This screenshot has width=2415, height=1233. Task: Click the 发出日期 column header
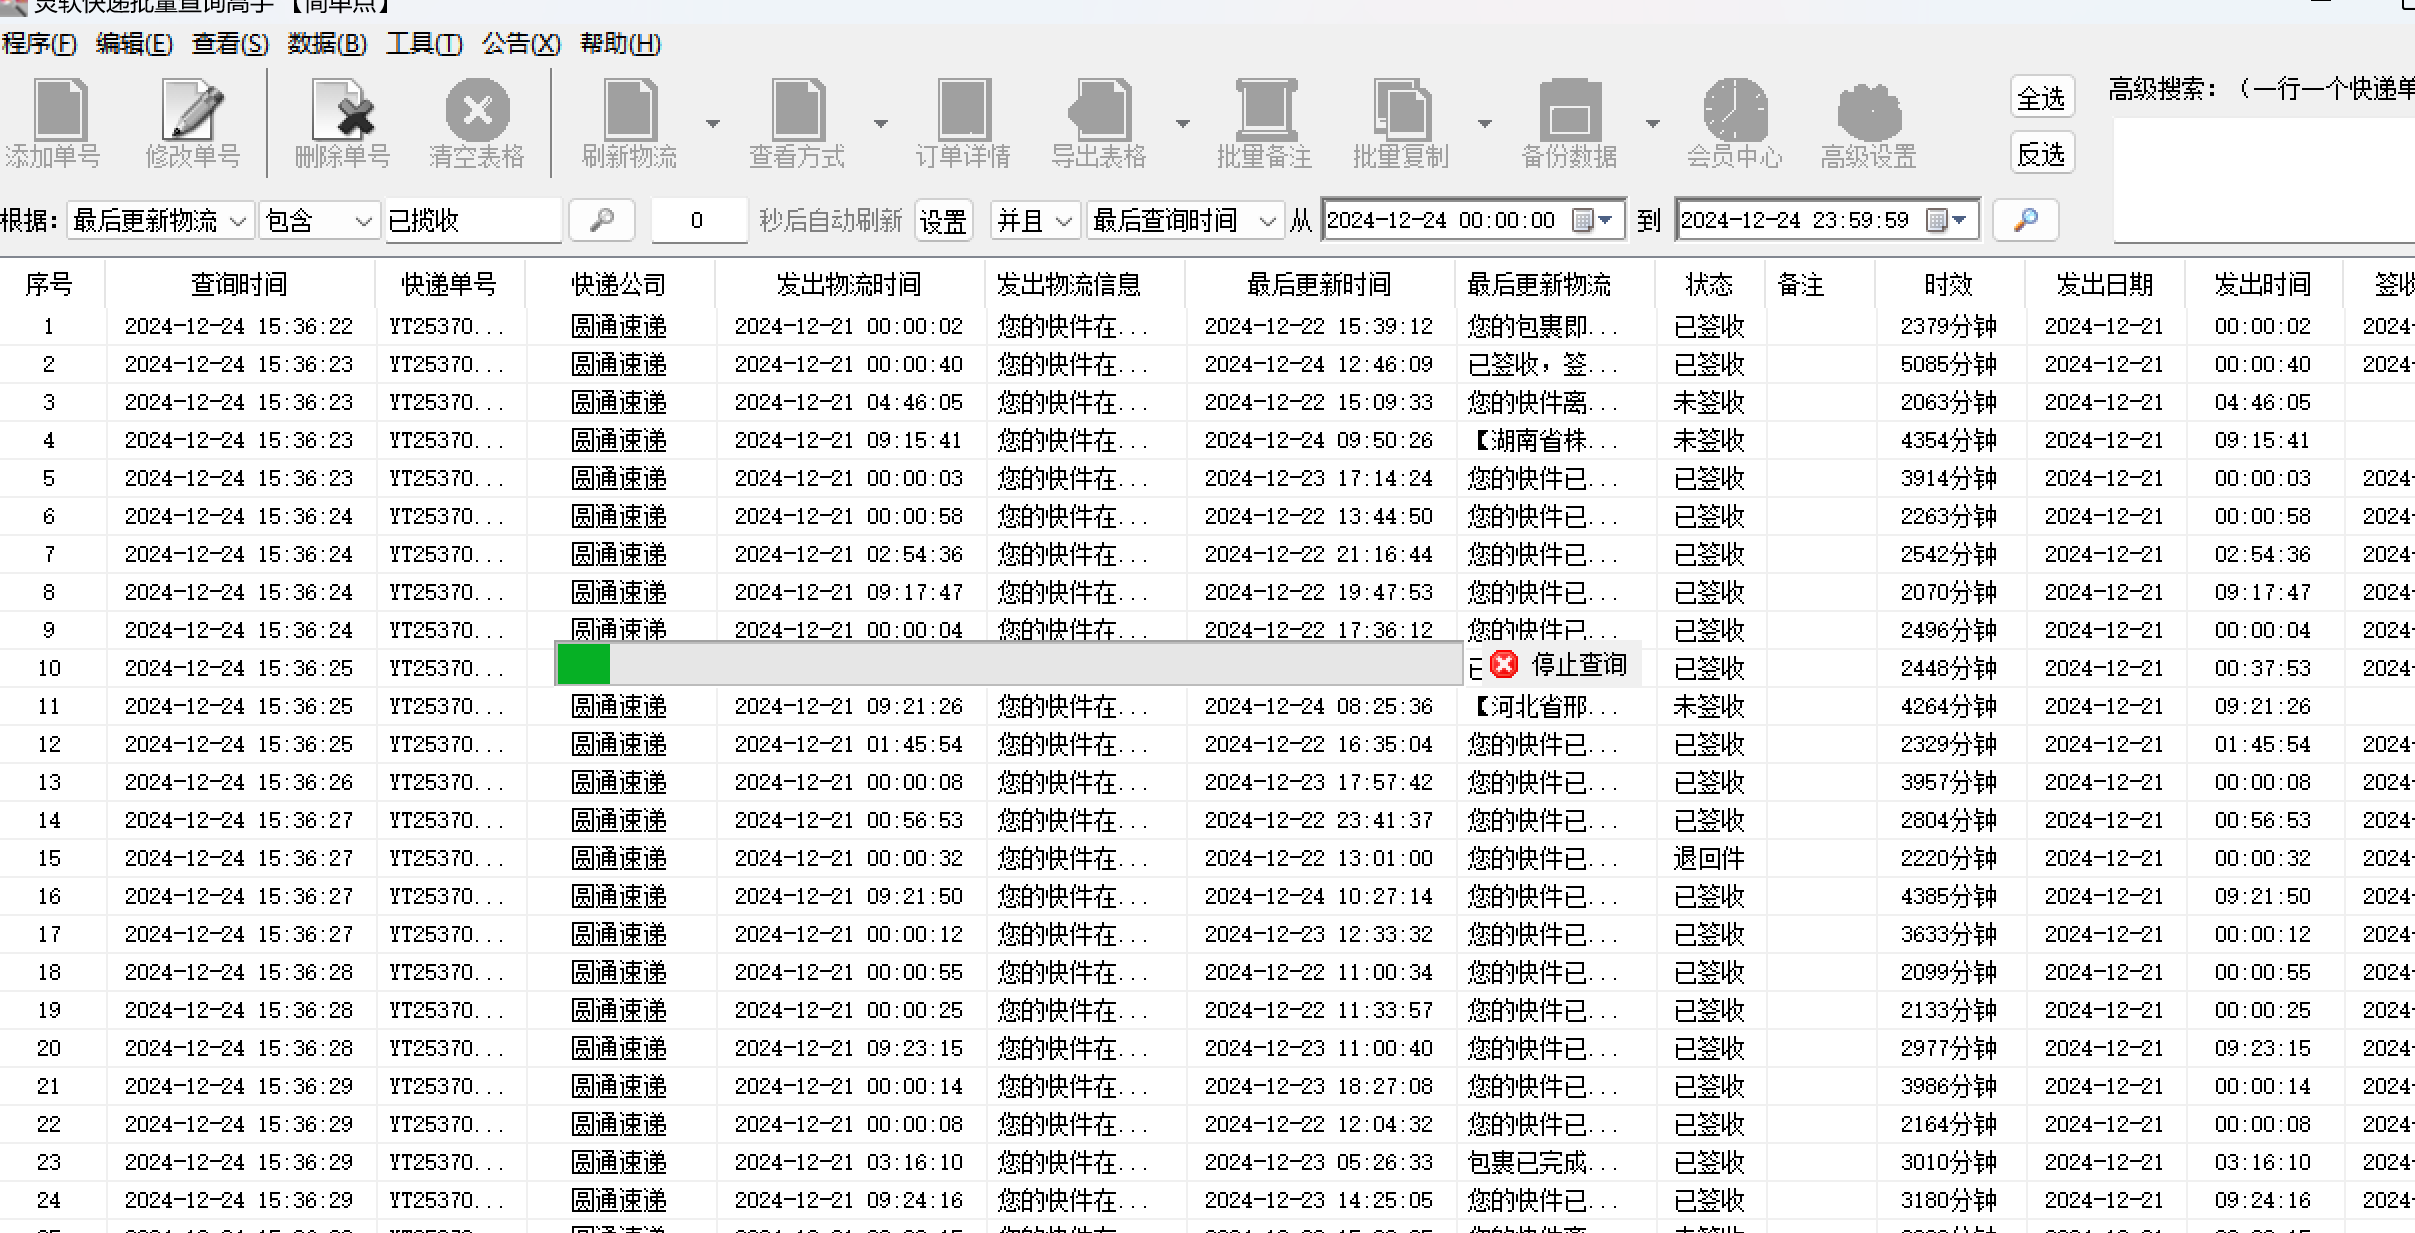pyautogui.click(x=2104, y=285)
